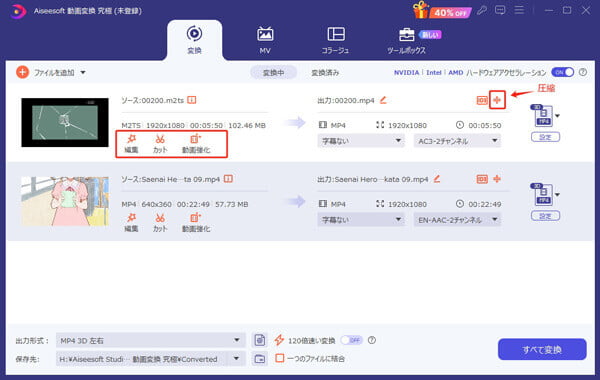Image resolution: width=600 pixels, height=380 pixels.
Task: Toggle hardware acceleration switch
Action: [562, 72]
